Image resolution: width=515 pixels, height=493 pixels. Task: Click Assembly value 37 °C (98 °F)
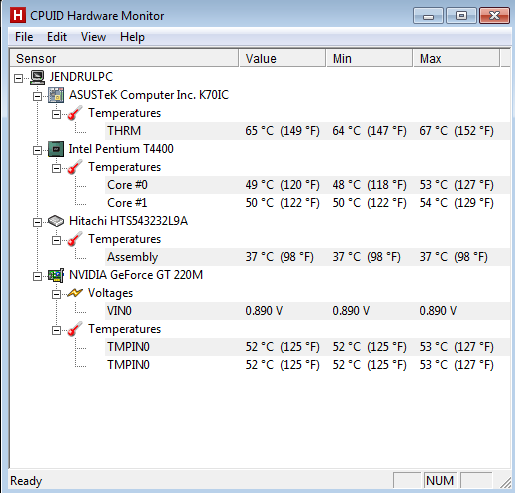(x=279, y=257)
